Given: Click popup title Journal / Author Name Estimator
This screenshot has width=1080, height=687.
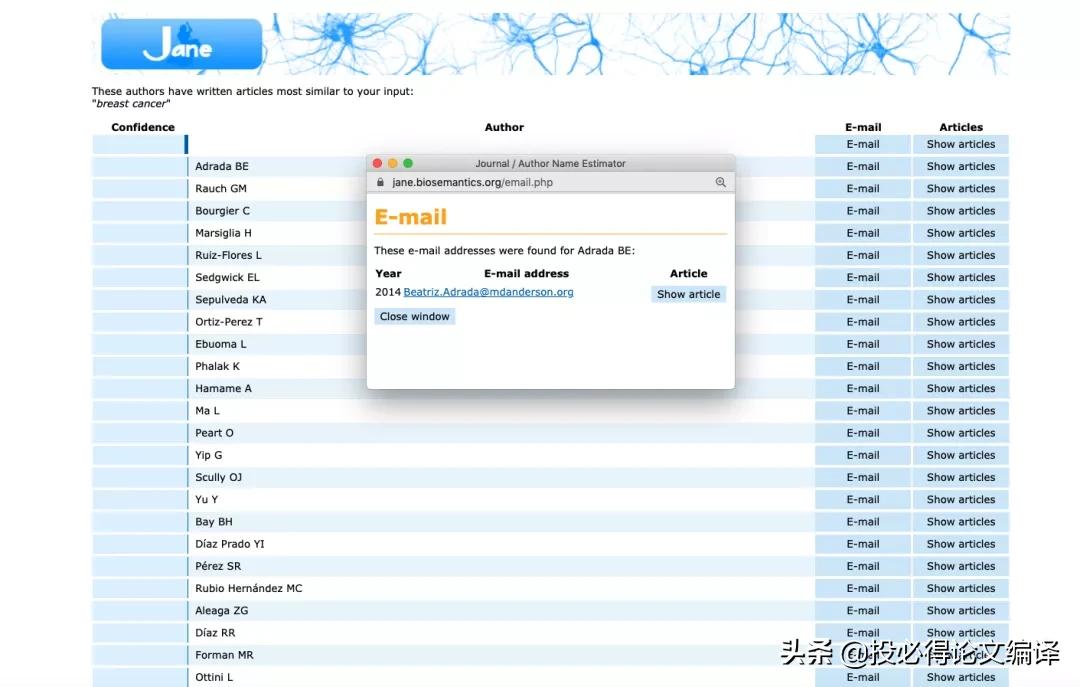Looking at the screenshot, I should tap(550, 163).
